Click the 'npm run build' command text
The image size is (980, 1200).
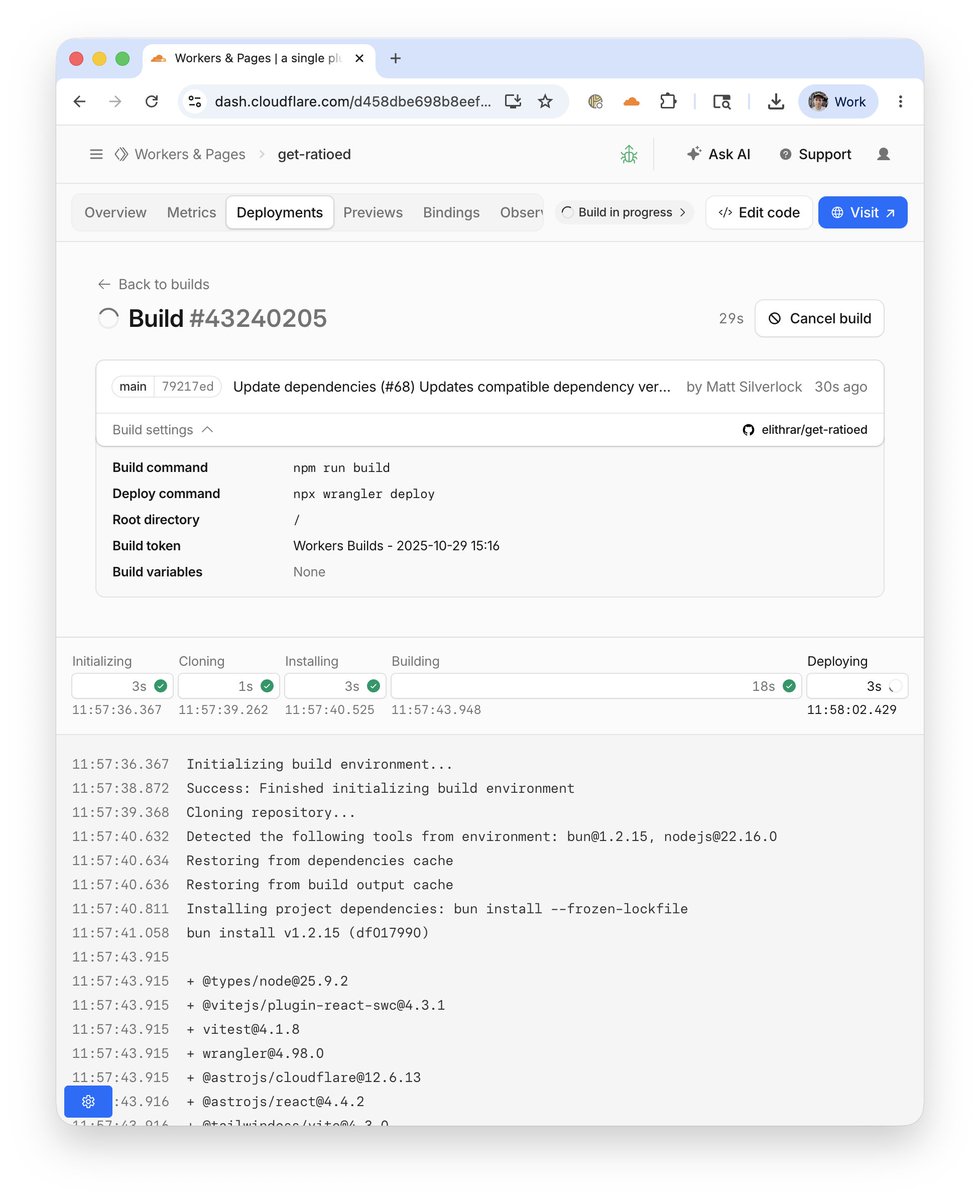click(x=341, y=468)
